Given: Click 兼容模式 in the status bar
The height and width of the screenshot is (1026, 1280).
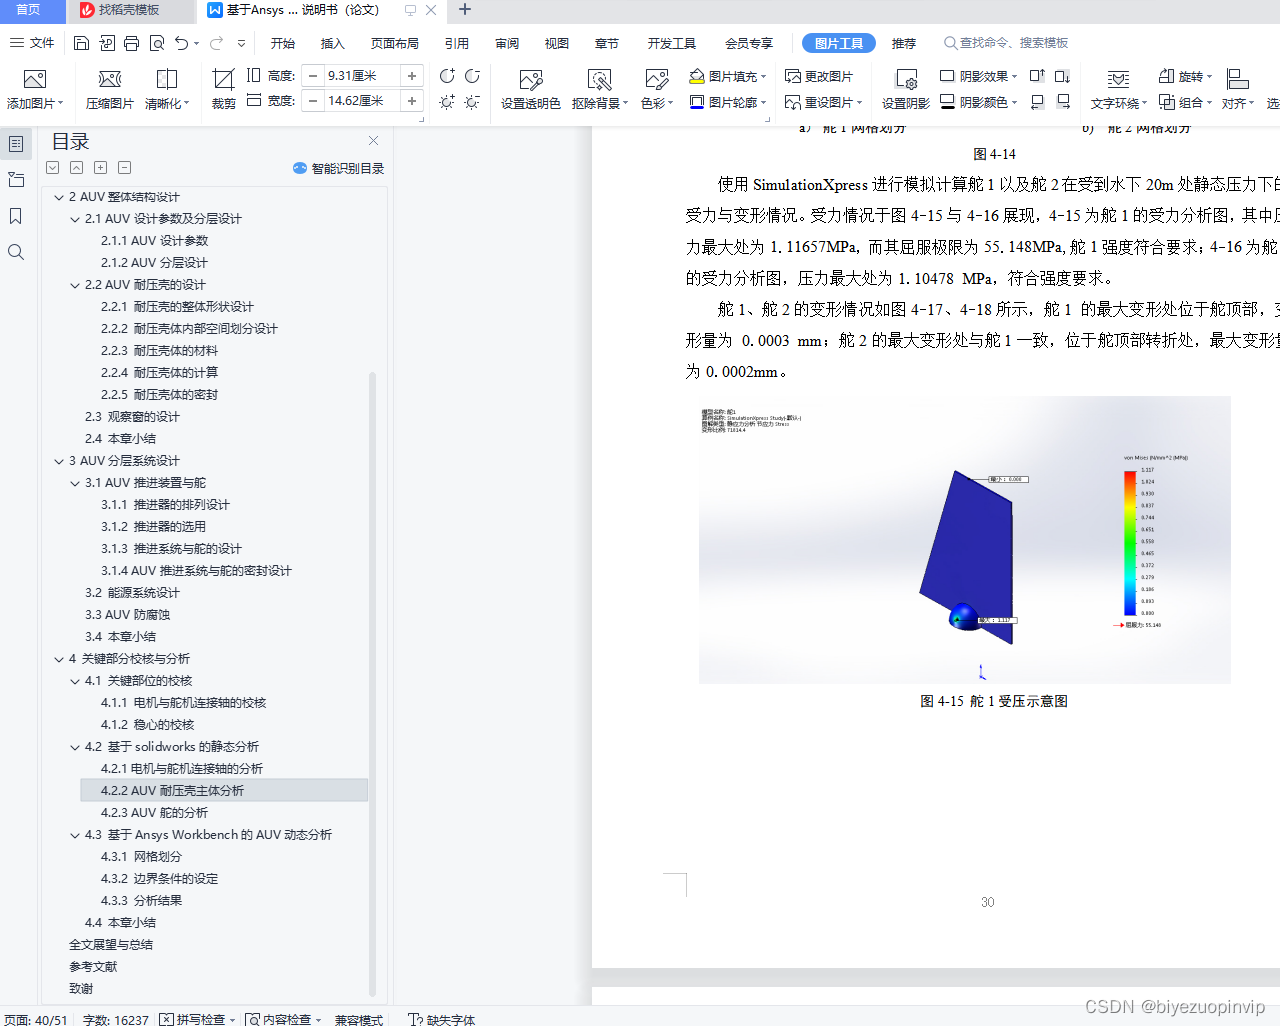Looking at the screenshot, I should tap(358, 1019).
